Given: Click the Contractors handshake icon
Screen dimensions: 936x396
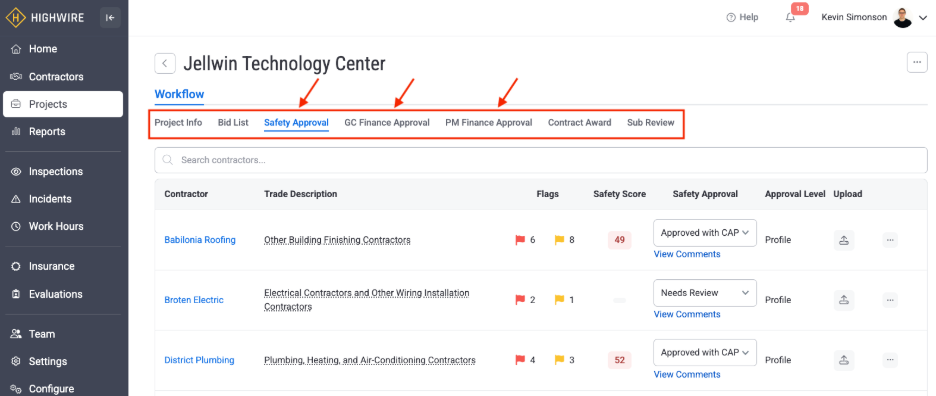Looking at the screenshot, I should [16, 76].
